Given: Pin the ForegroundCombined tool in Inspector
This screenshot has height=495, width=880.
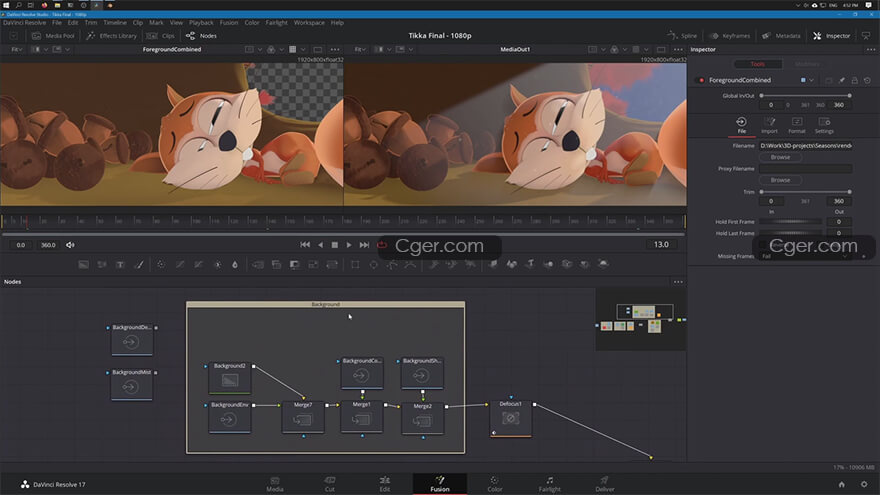Looking at the screenshot, I should pos(841,80).
